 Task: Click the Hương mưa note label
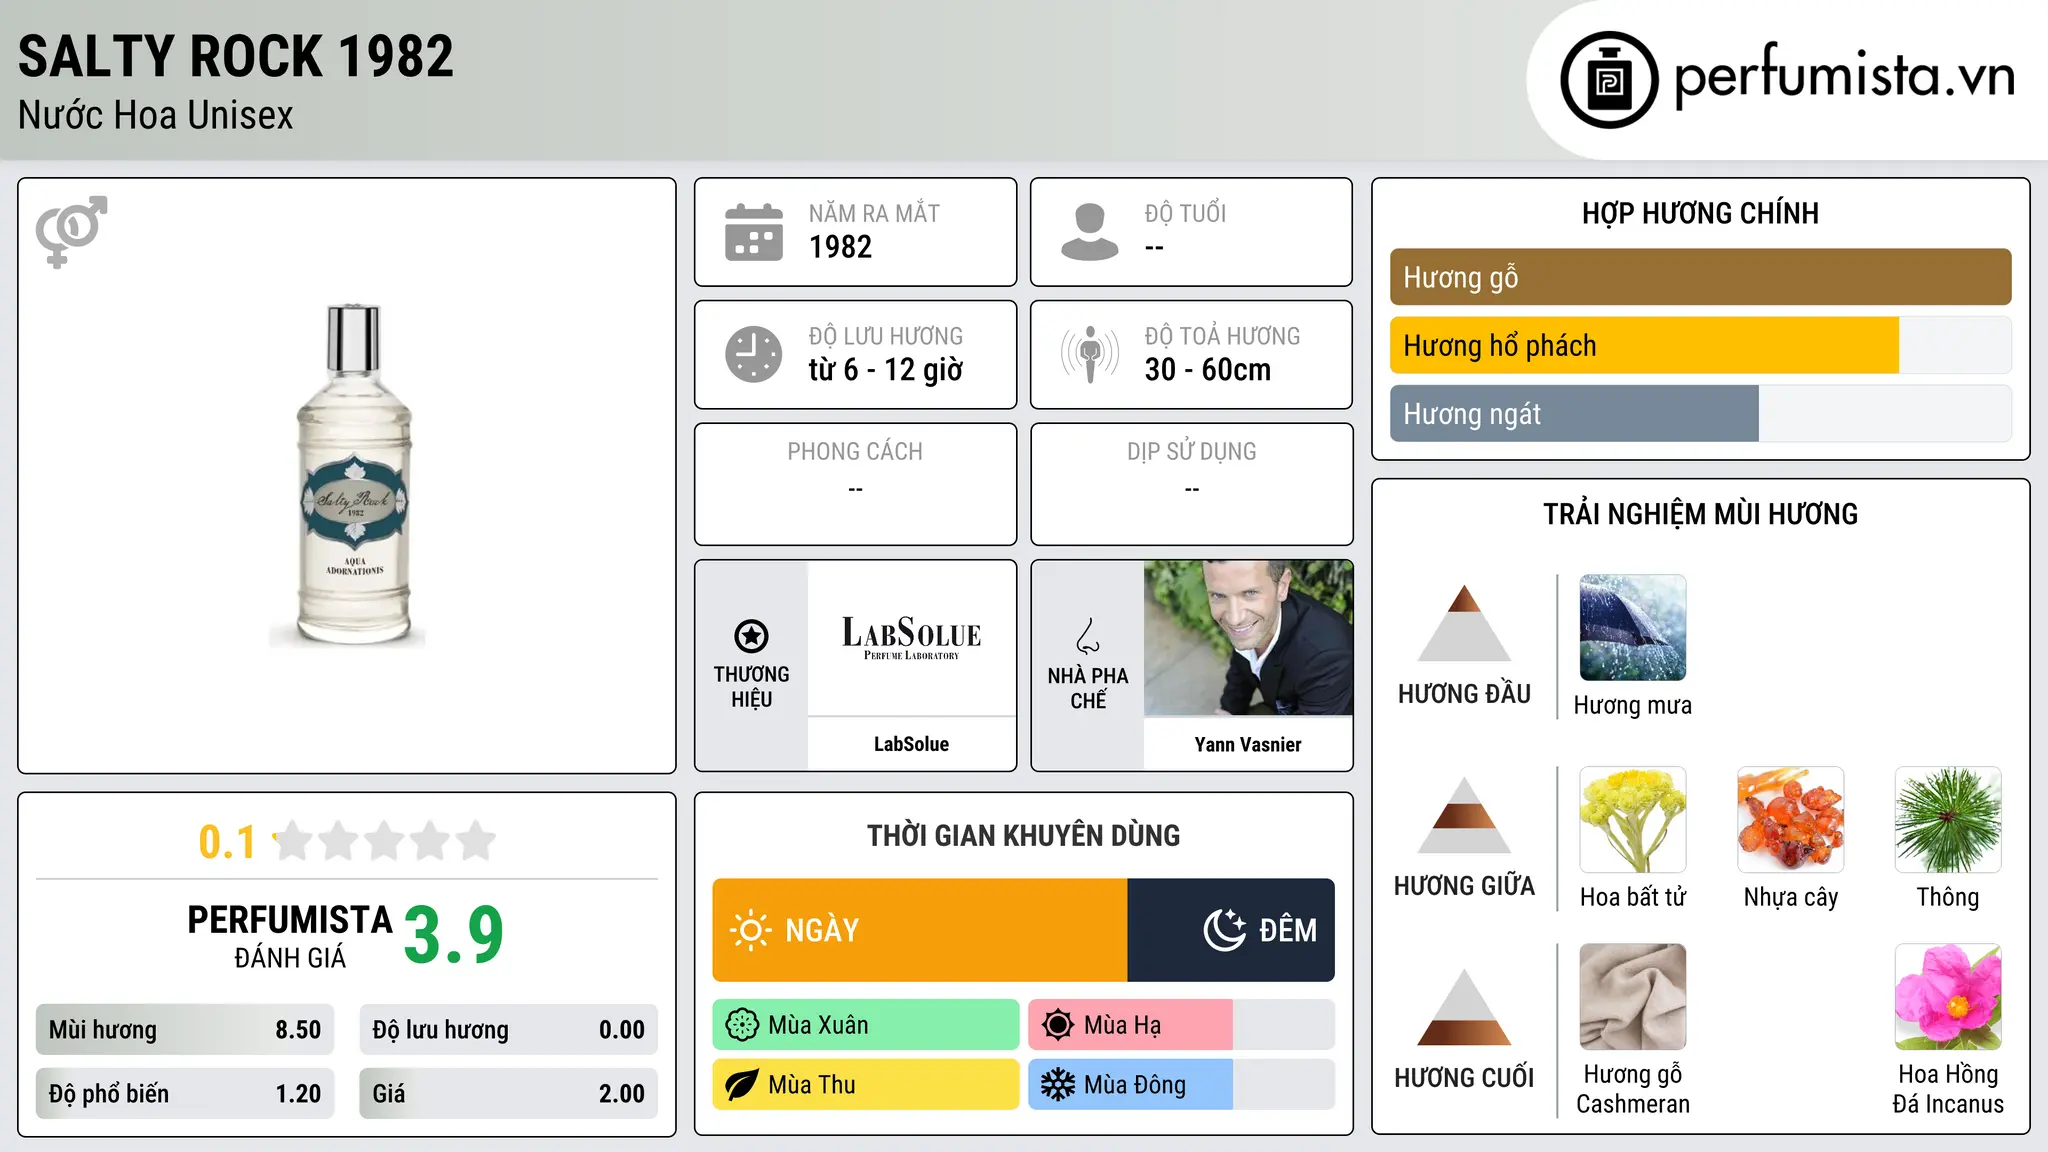pyautogui.click(x=1633, y=706)
